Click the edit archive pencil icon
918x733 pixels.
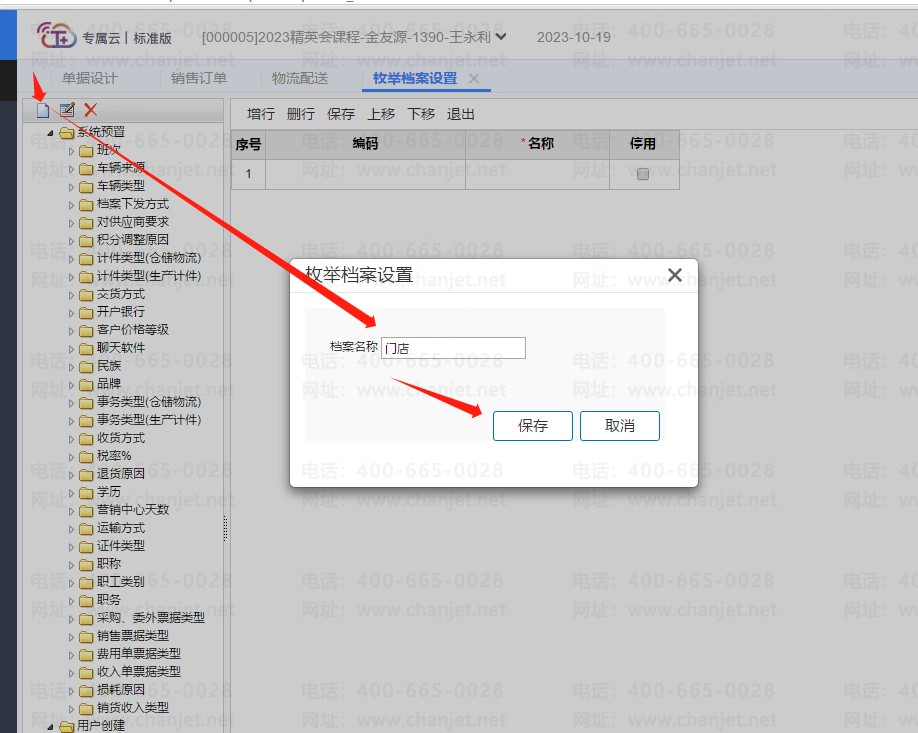coord(67,109)
